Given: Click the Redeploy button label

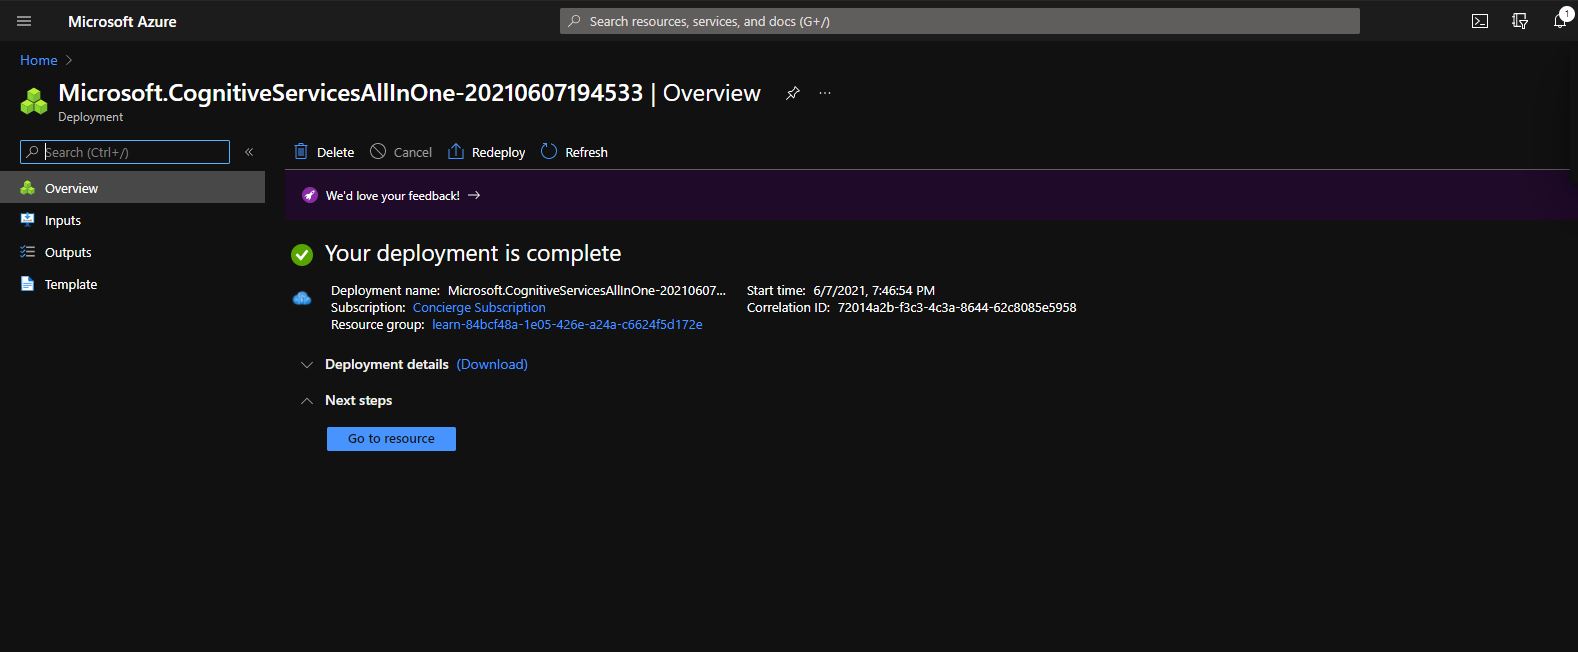Looking at the screenshot, I should coord(498,152).
